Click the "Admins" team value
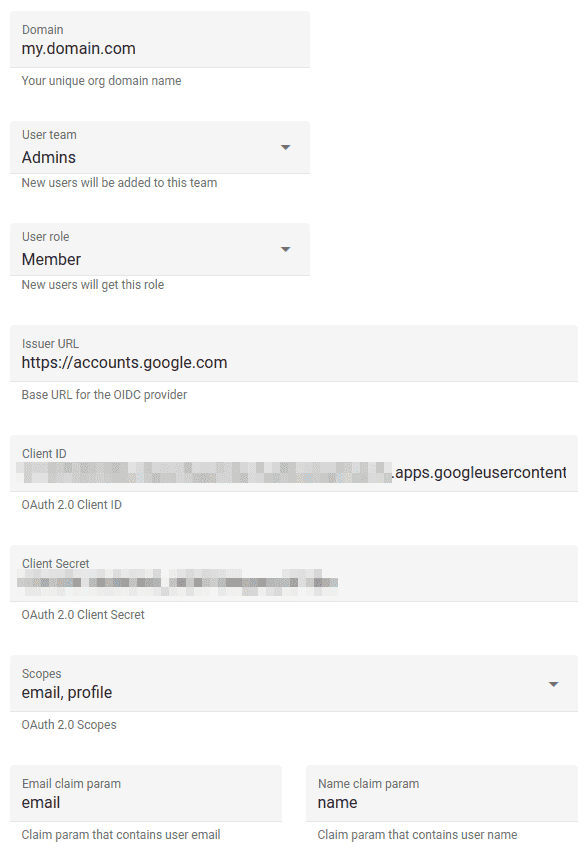This screenshot has width=588, height=854. [47, 157]
